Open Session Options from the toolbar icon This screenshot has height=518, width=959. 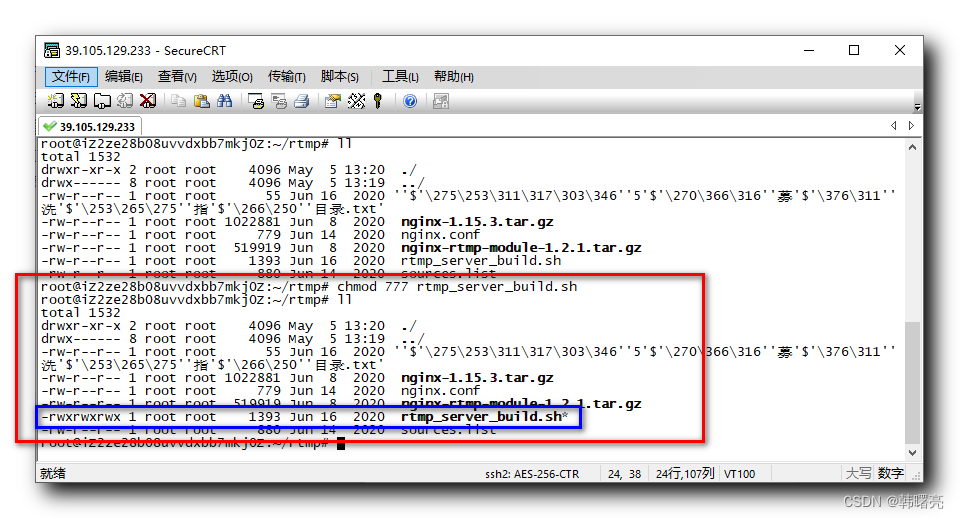pyautogui.click(x=333, y=101)
